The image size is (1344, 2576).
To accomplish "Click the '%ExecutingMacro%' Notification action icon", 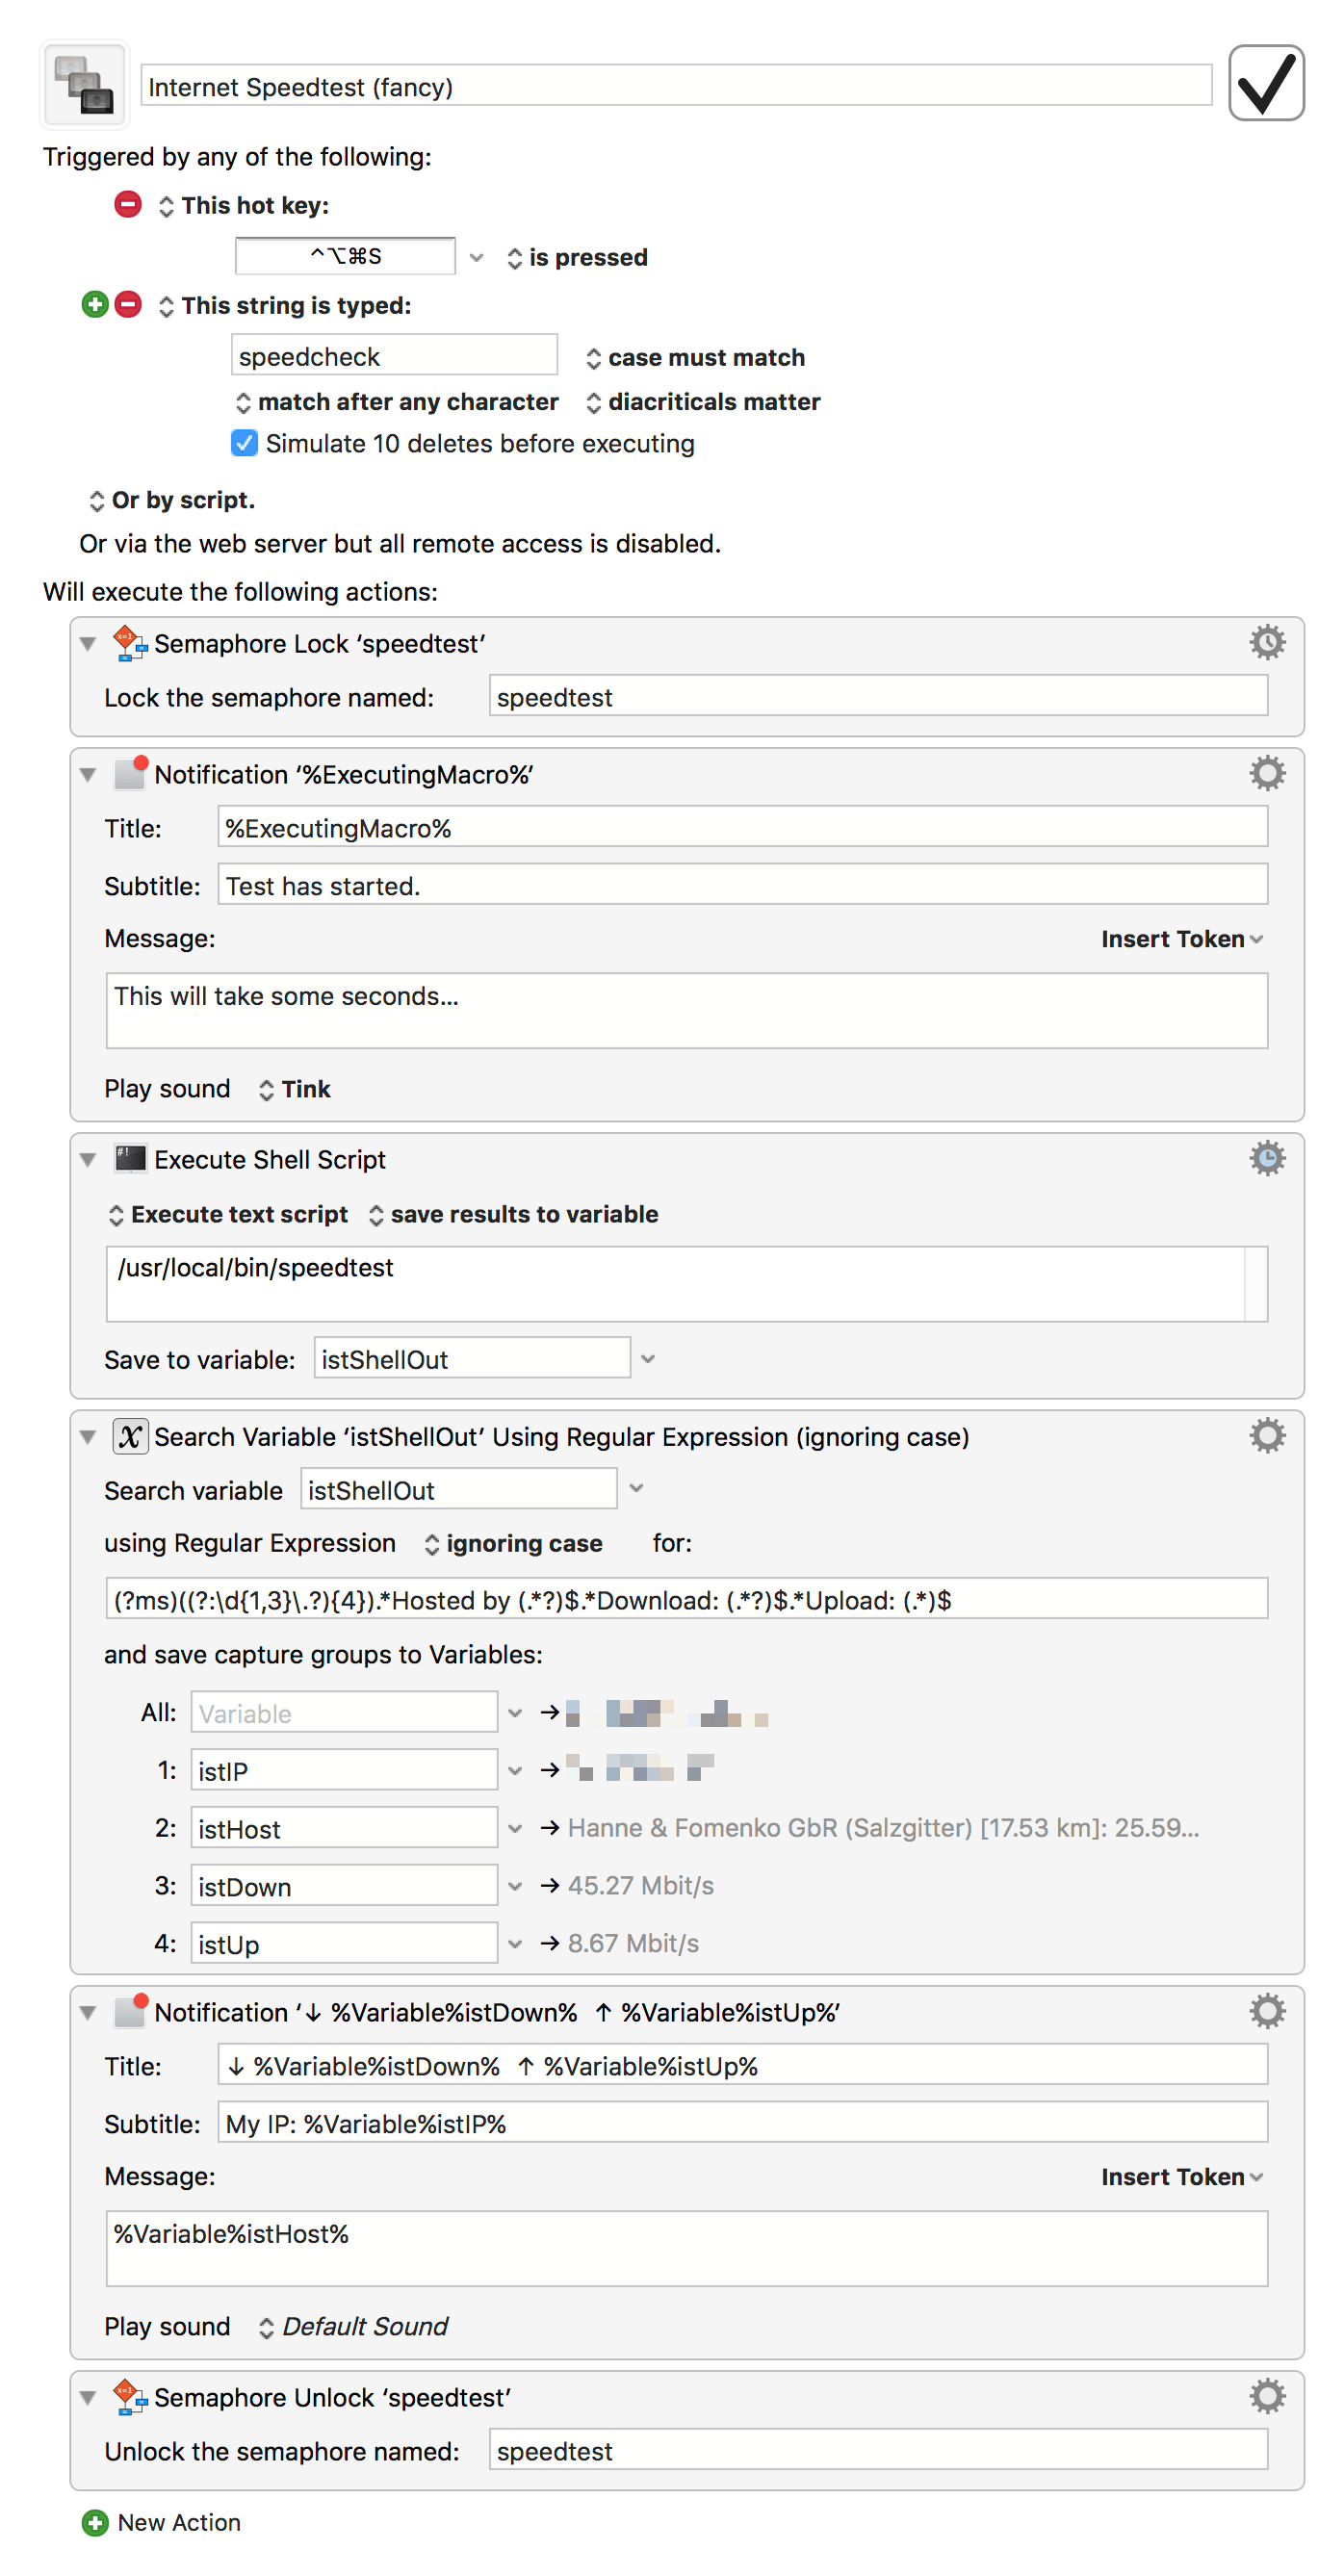I will coord(130,773).
